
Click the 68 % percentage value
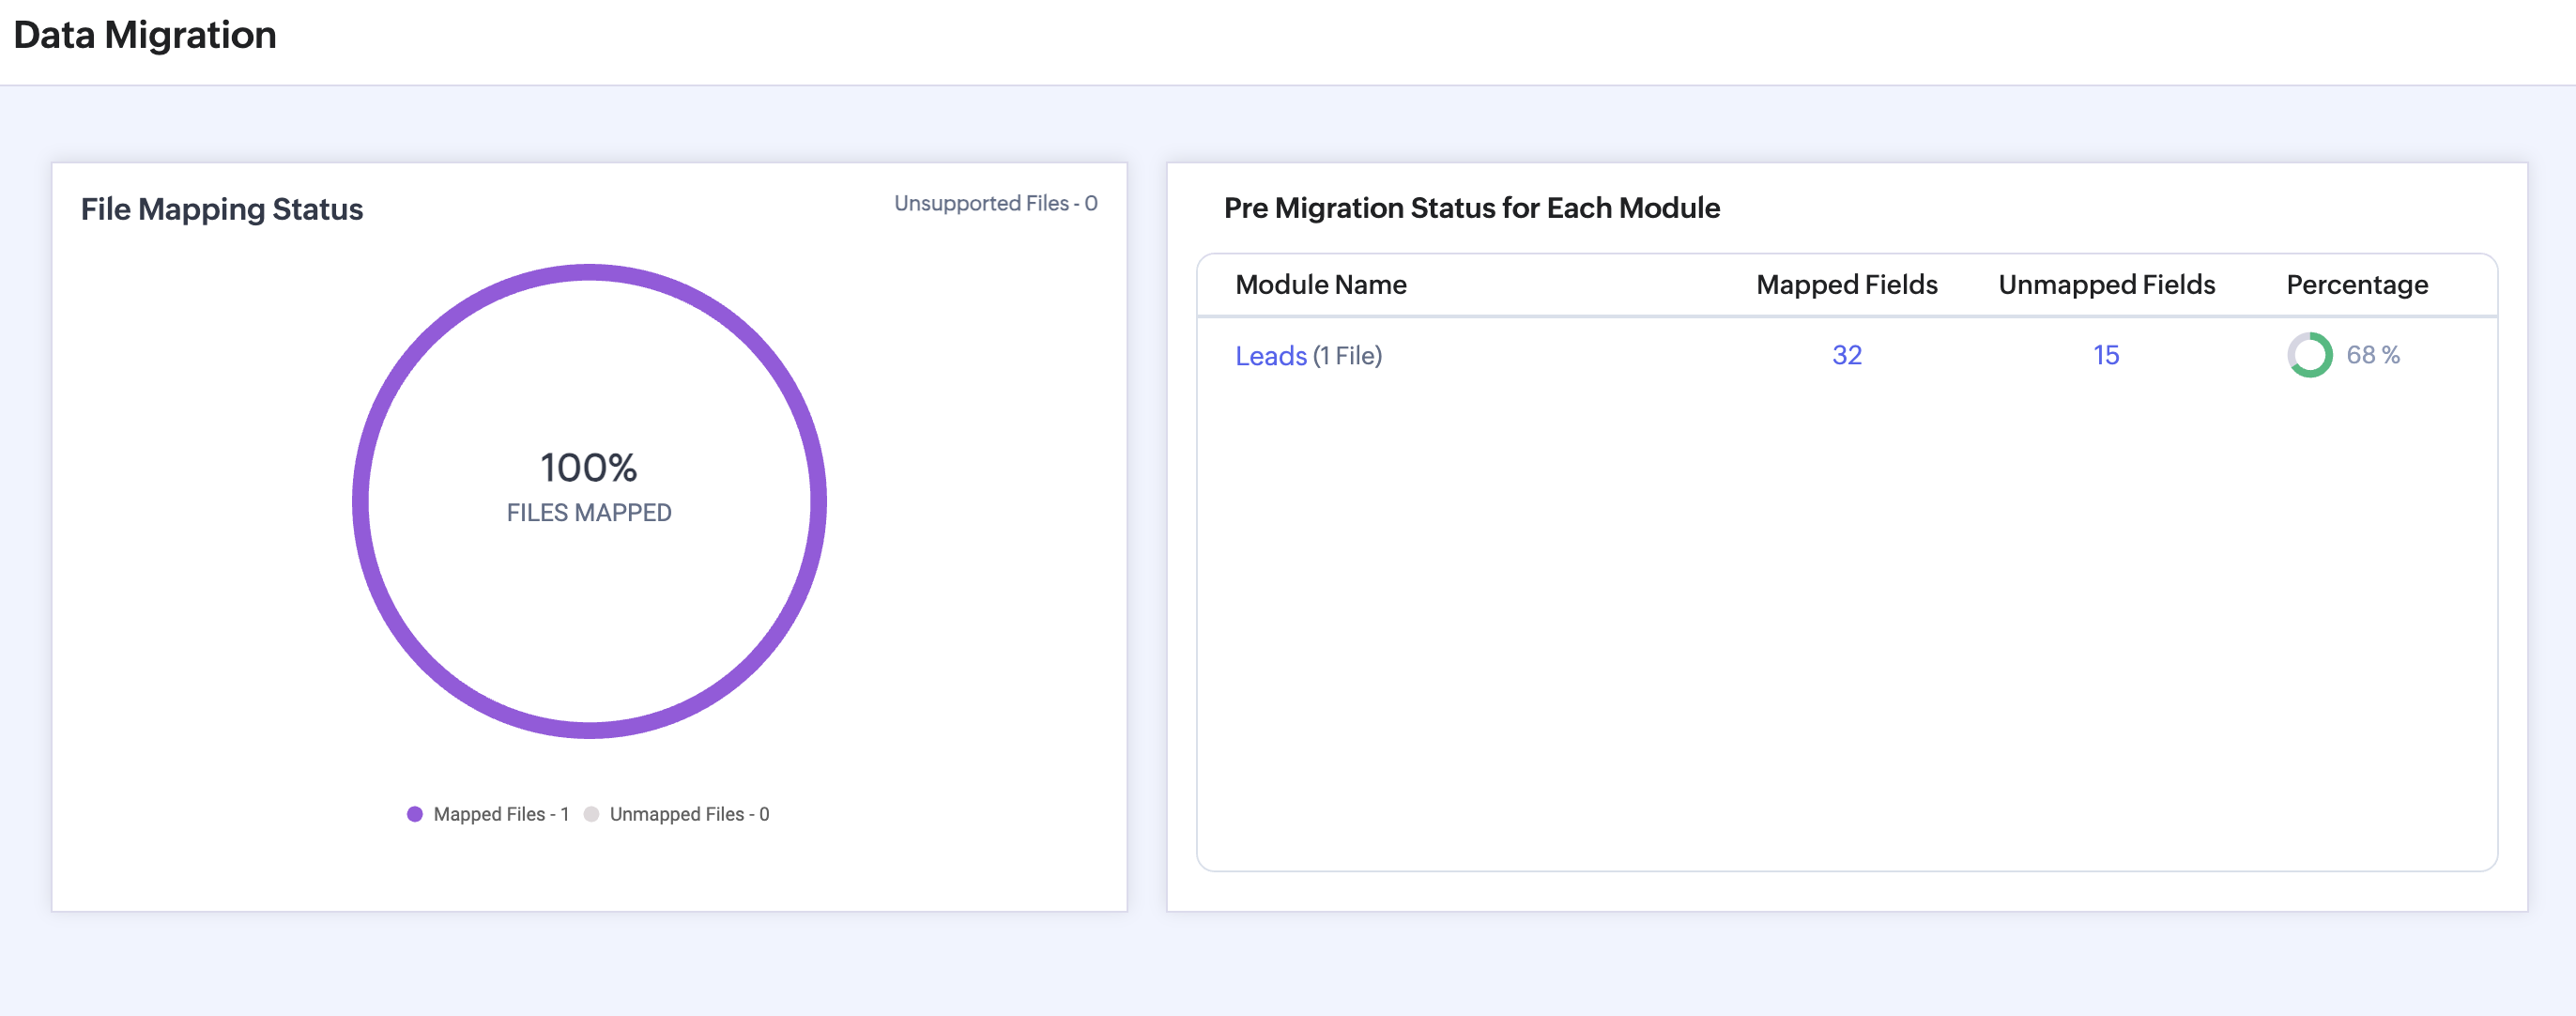(x=2372, y=355)
